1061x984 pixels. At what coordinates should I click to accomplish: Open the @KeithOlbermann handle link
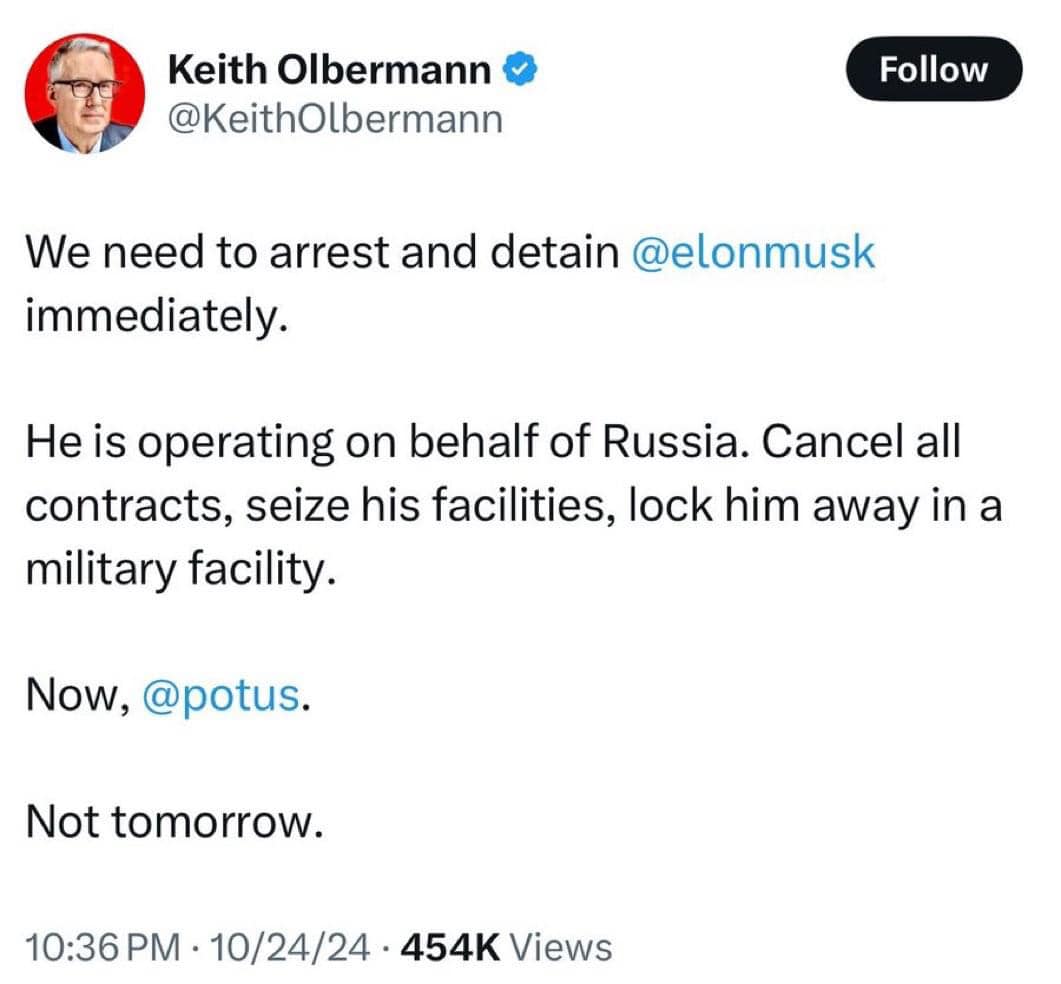point(335,120)
